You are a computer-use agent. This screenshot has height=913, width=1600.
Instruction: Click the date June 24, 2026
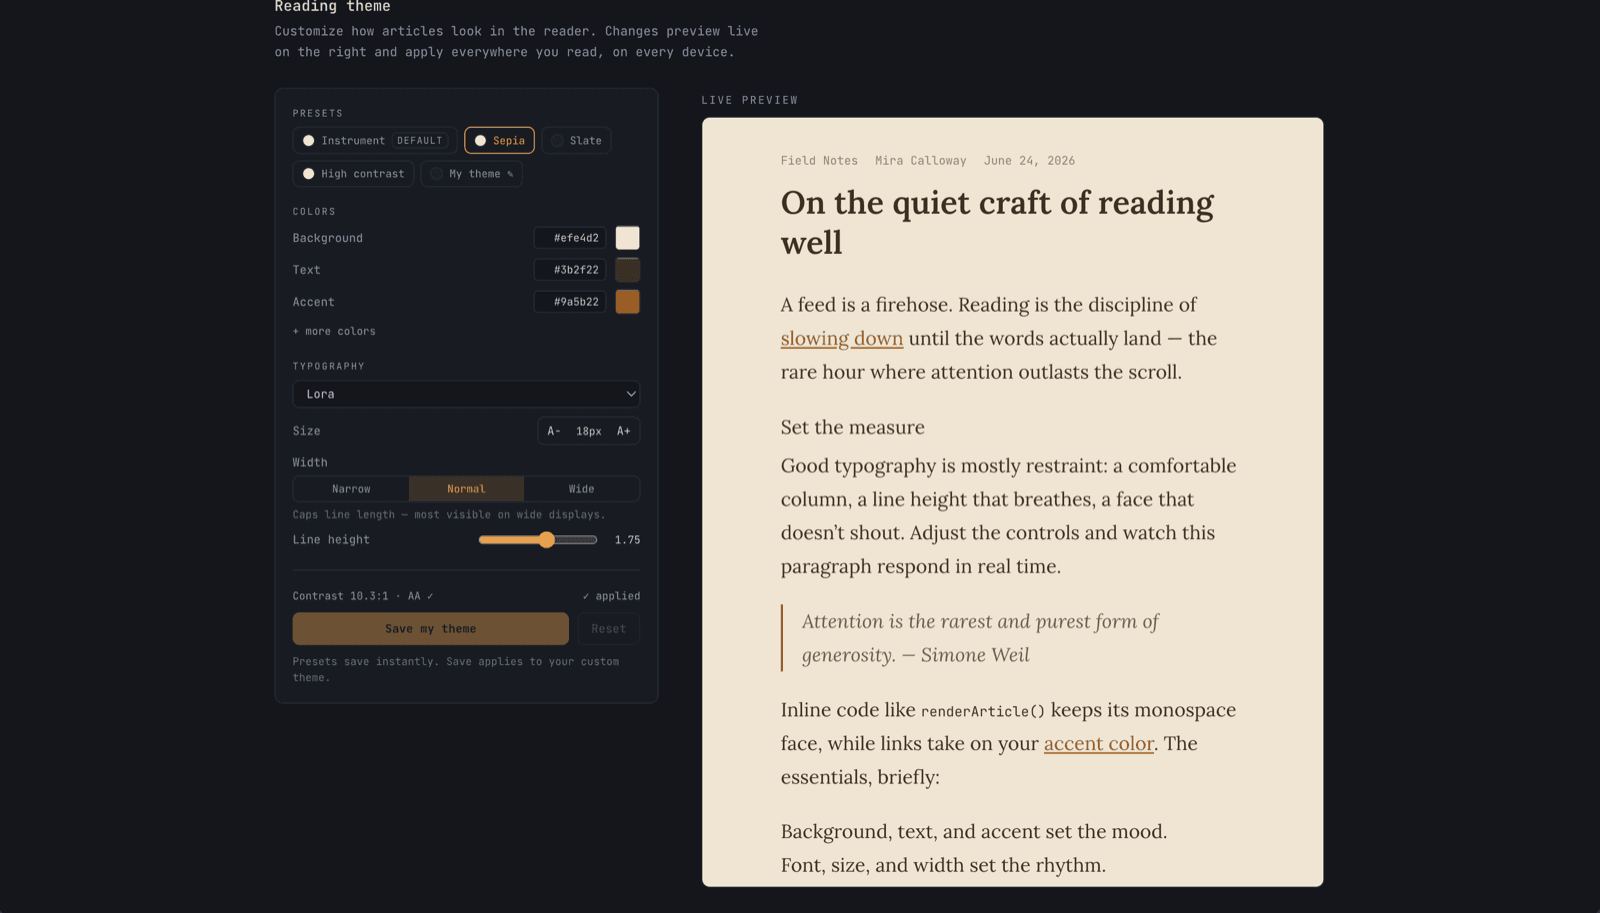coord(1029,161)
